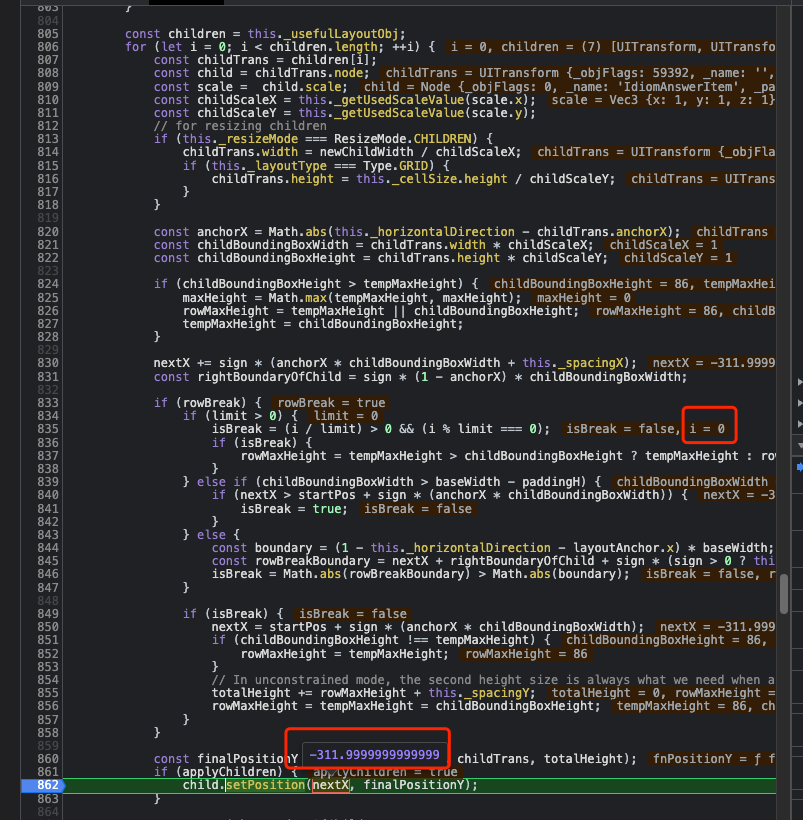Click 'isBreak = false' inline value on line 849
Screen dimensions: 803x820
(x=353, y=613)
